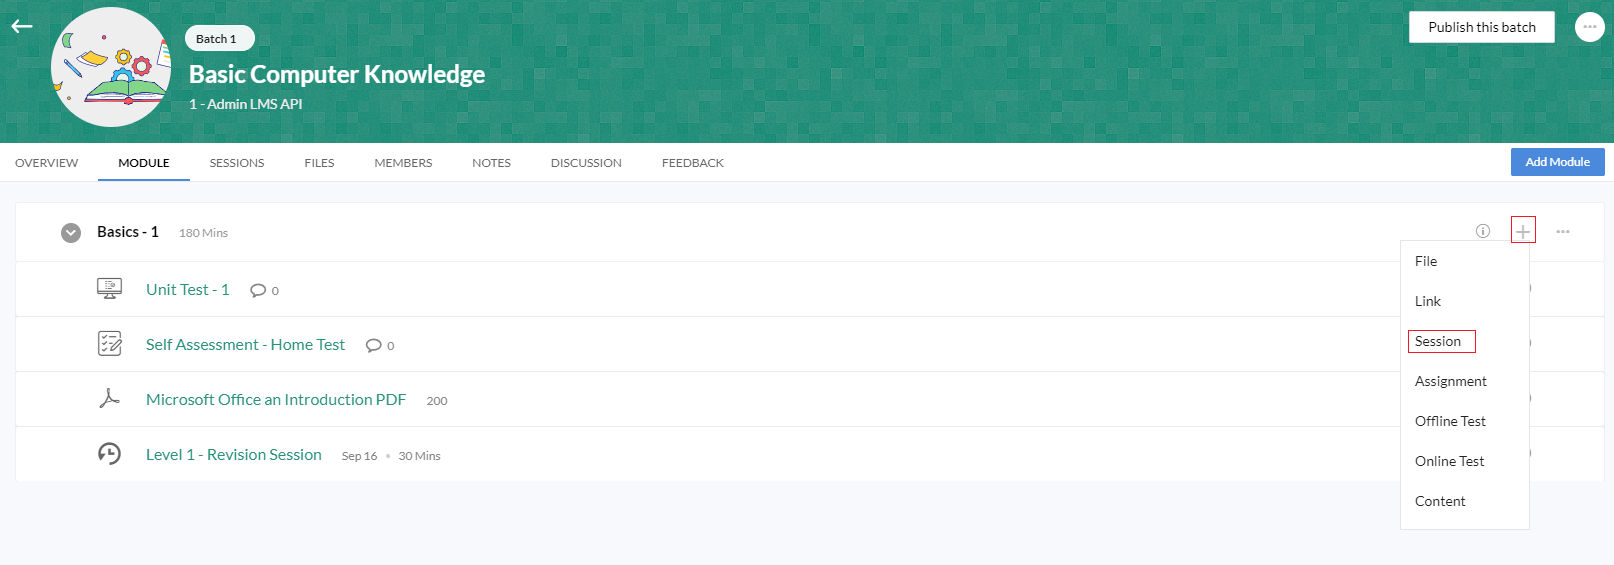
Task: Open the Sessions tab
Action: 237,163
